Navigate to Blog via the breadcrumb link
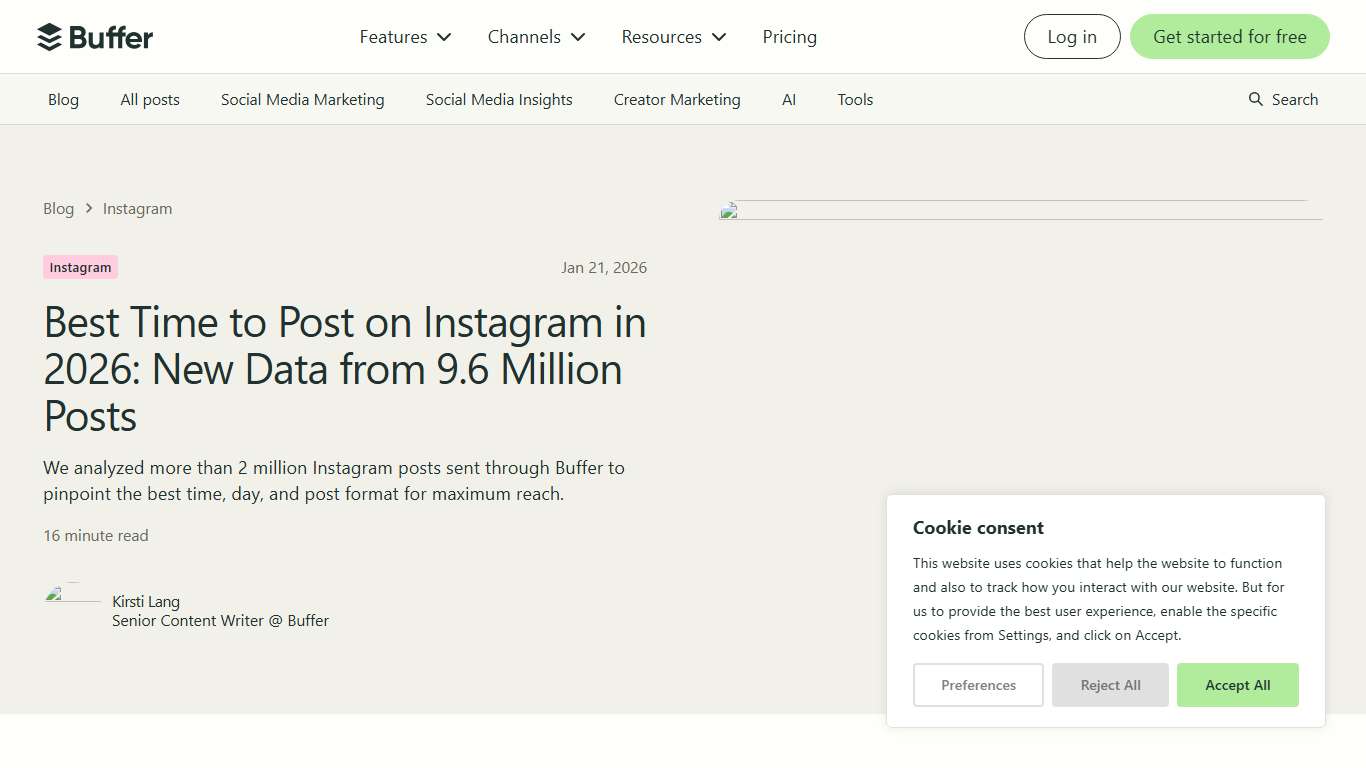The width and height of the screenshot is (1366, 768). click(x=58, y=208)
